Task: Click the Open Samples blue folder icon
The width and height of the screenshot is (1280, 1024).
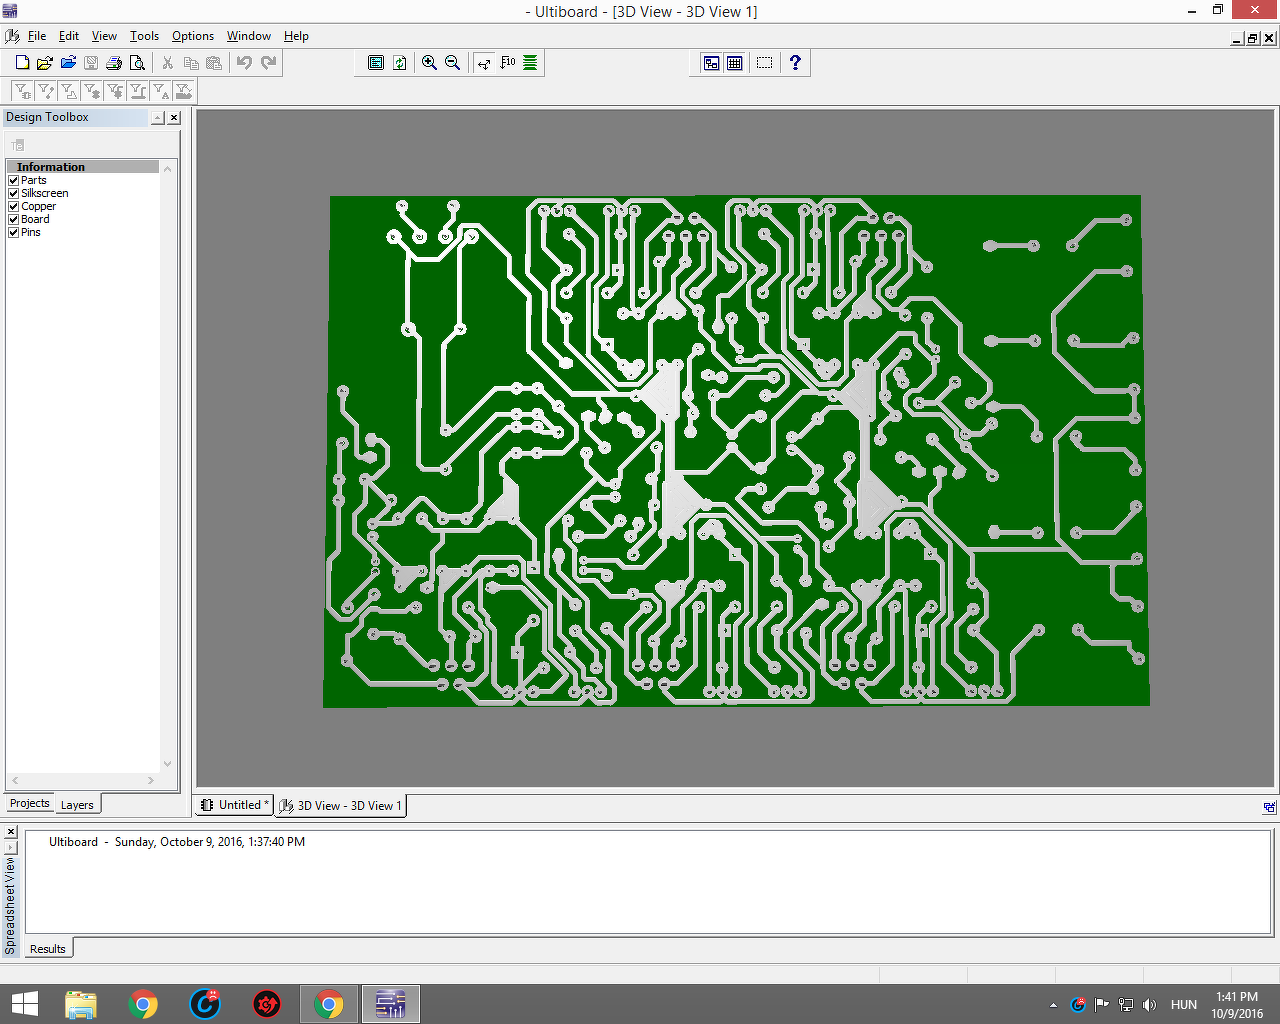Action: [68, 63]
